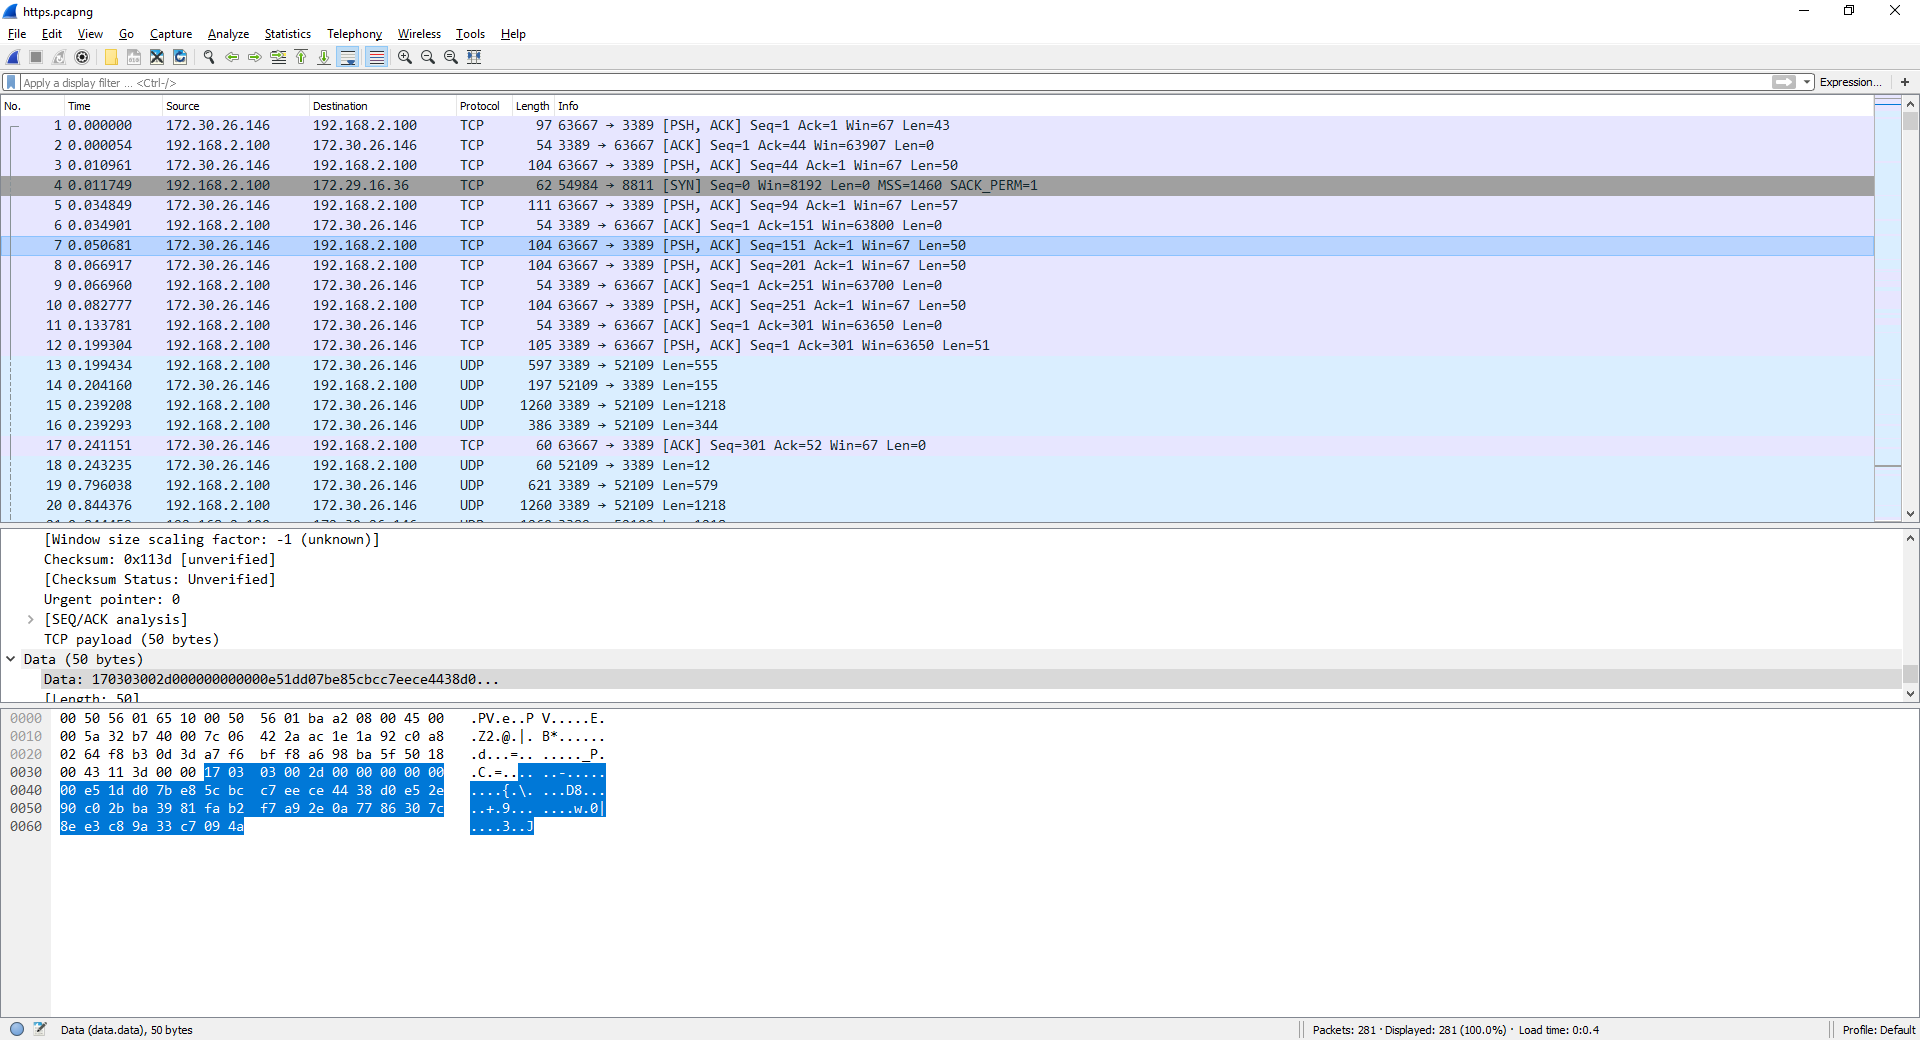The width and height of the screenshot is (1920, 1040).
Task: Open the find packet search tool
Action: point(209,57)
